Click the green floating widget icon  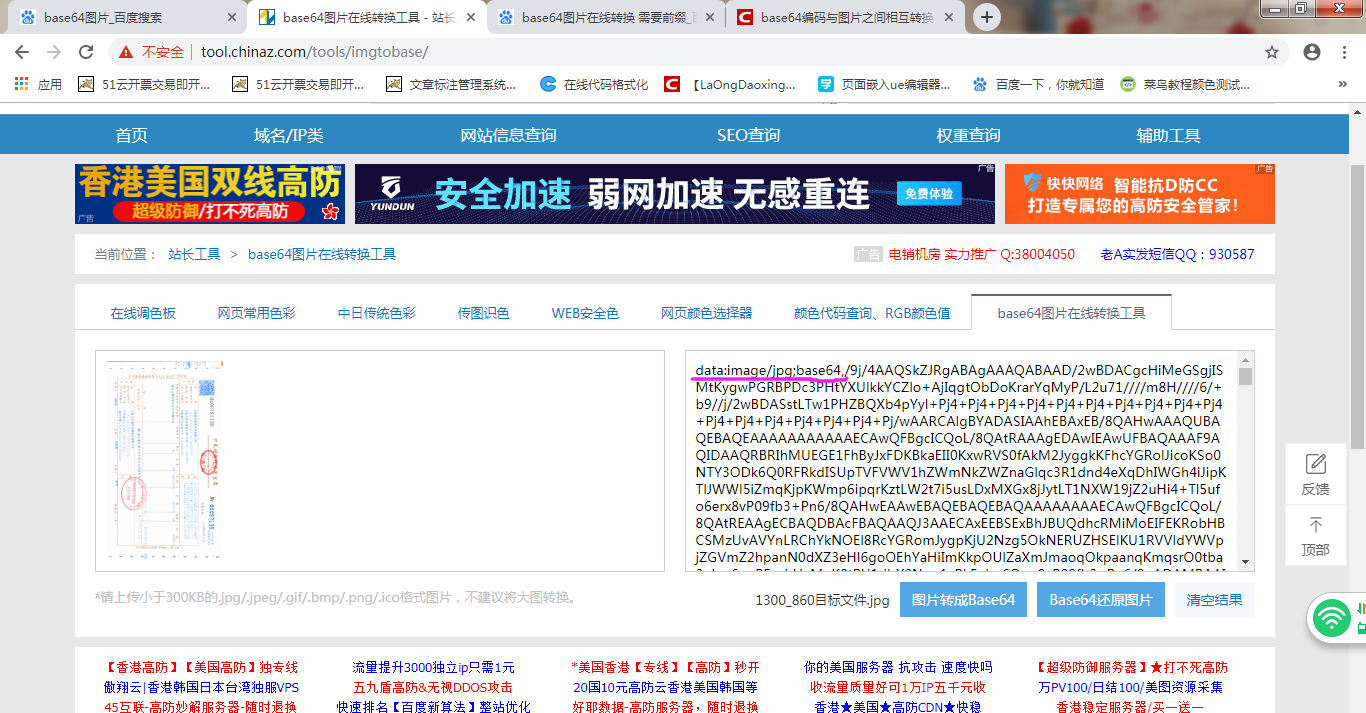(1330, 618)
